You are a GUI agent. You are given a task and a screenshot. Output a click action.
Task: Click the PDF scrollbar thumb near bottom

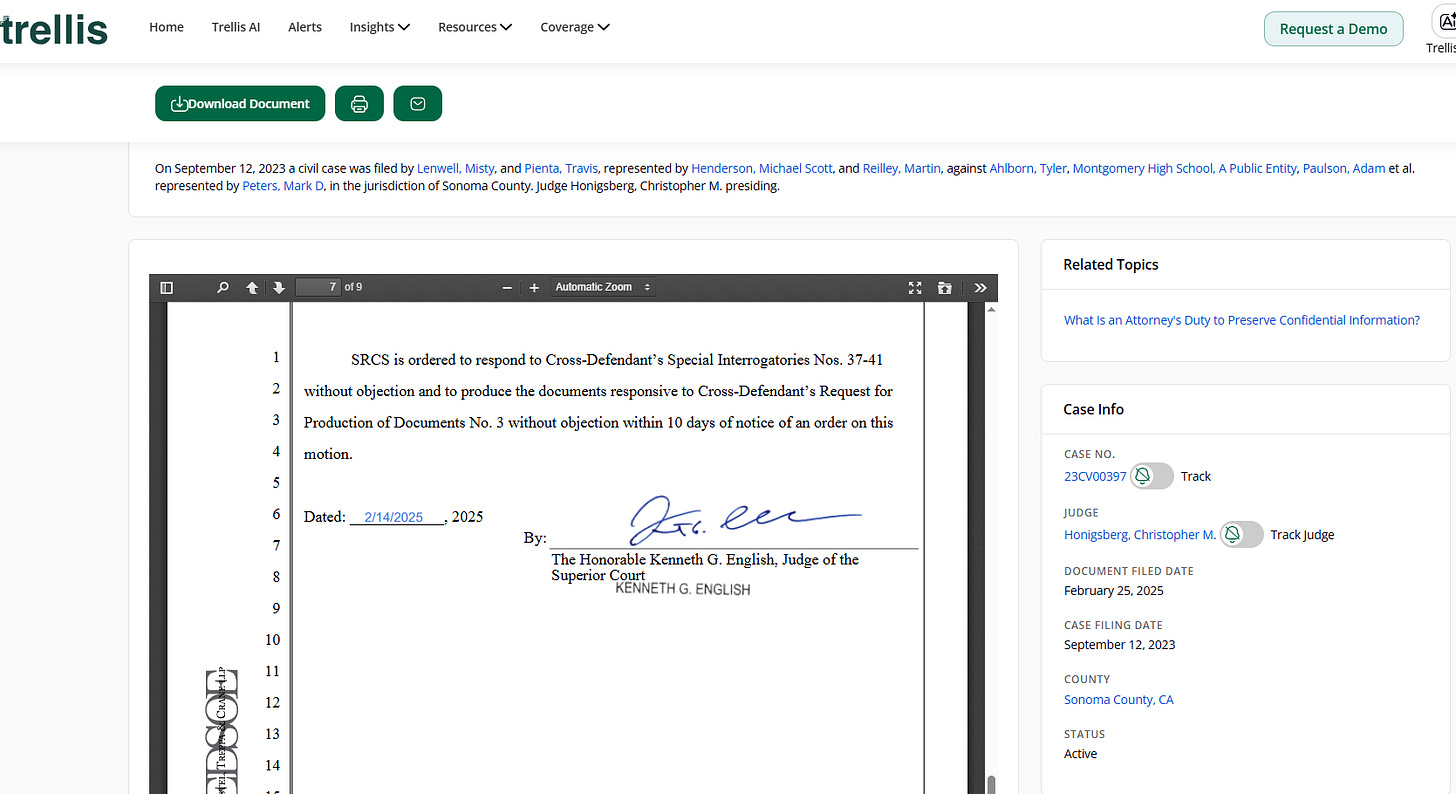tap(991, 784)
